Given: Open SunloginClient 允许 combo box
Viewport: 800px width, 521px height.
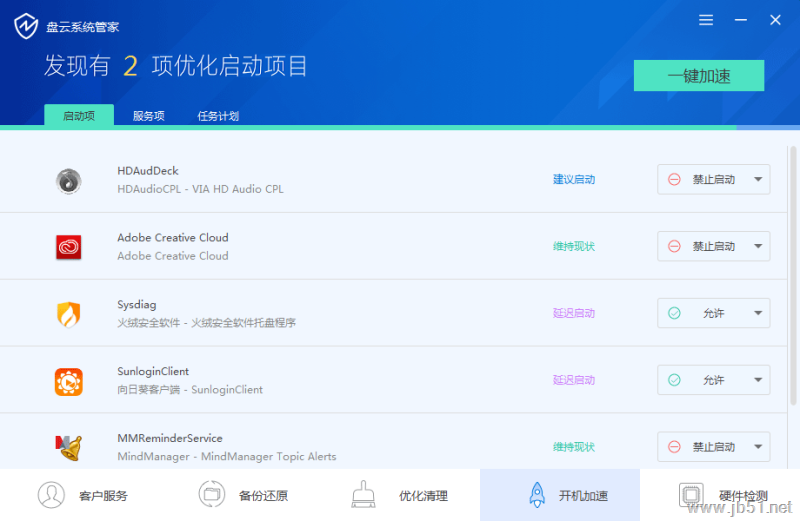Looking at the screenshot, I should pyautogui.click(x=713, y=380).
